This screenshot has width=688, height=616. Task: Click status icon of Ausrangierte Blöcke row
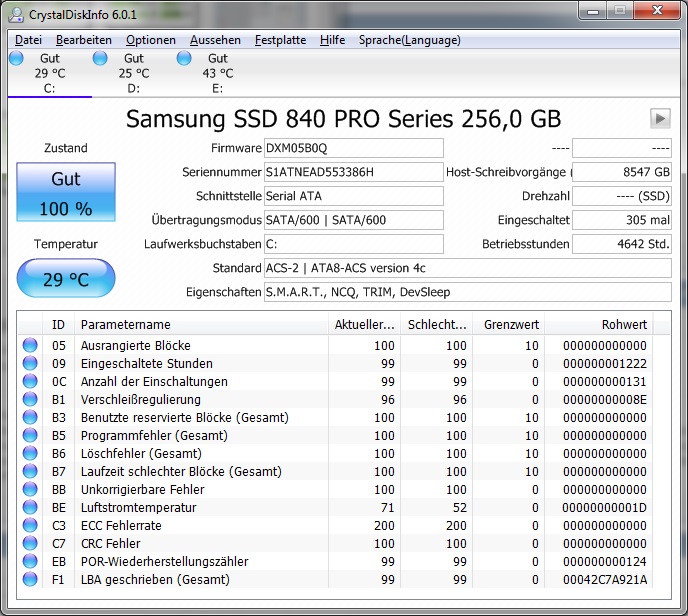[x=30, y=345]
